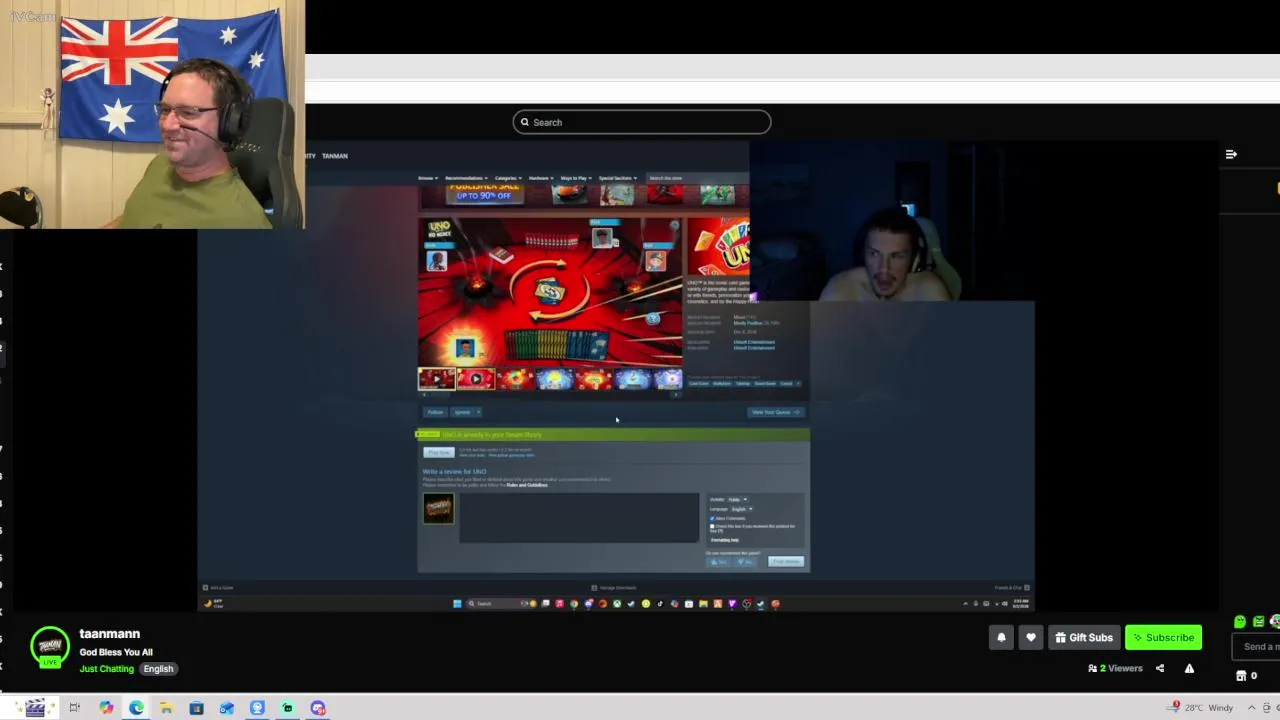The height and width of the screenshot is (720, 1280).
Task: Enable notifications with the bell icon
Action: [1001, 637]
